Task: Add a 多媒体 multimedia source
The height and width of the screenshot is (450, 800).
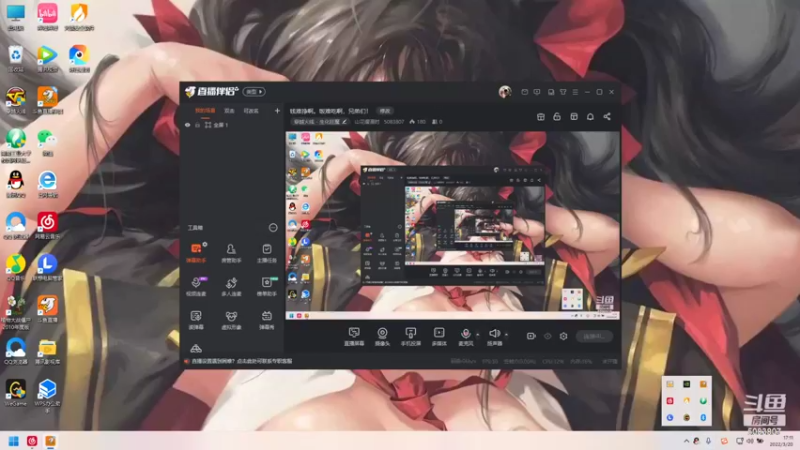Action: click(x=439, y=337)
